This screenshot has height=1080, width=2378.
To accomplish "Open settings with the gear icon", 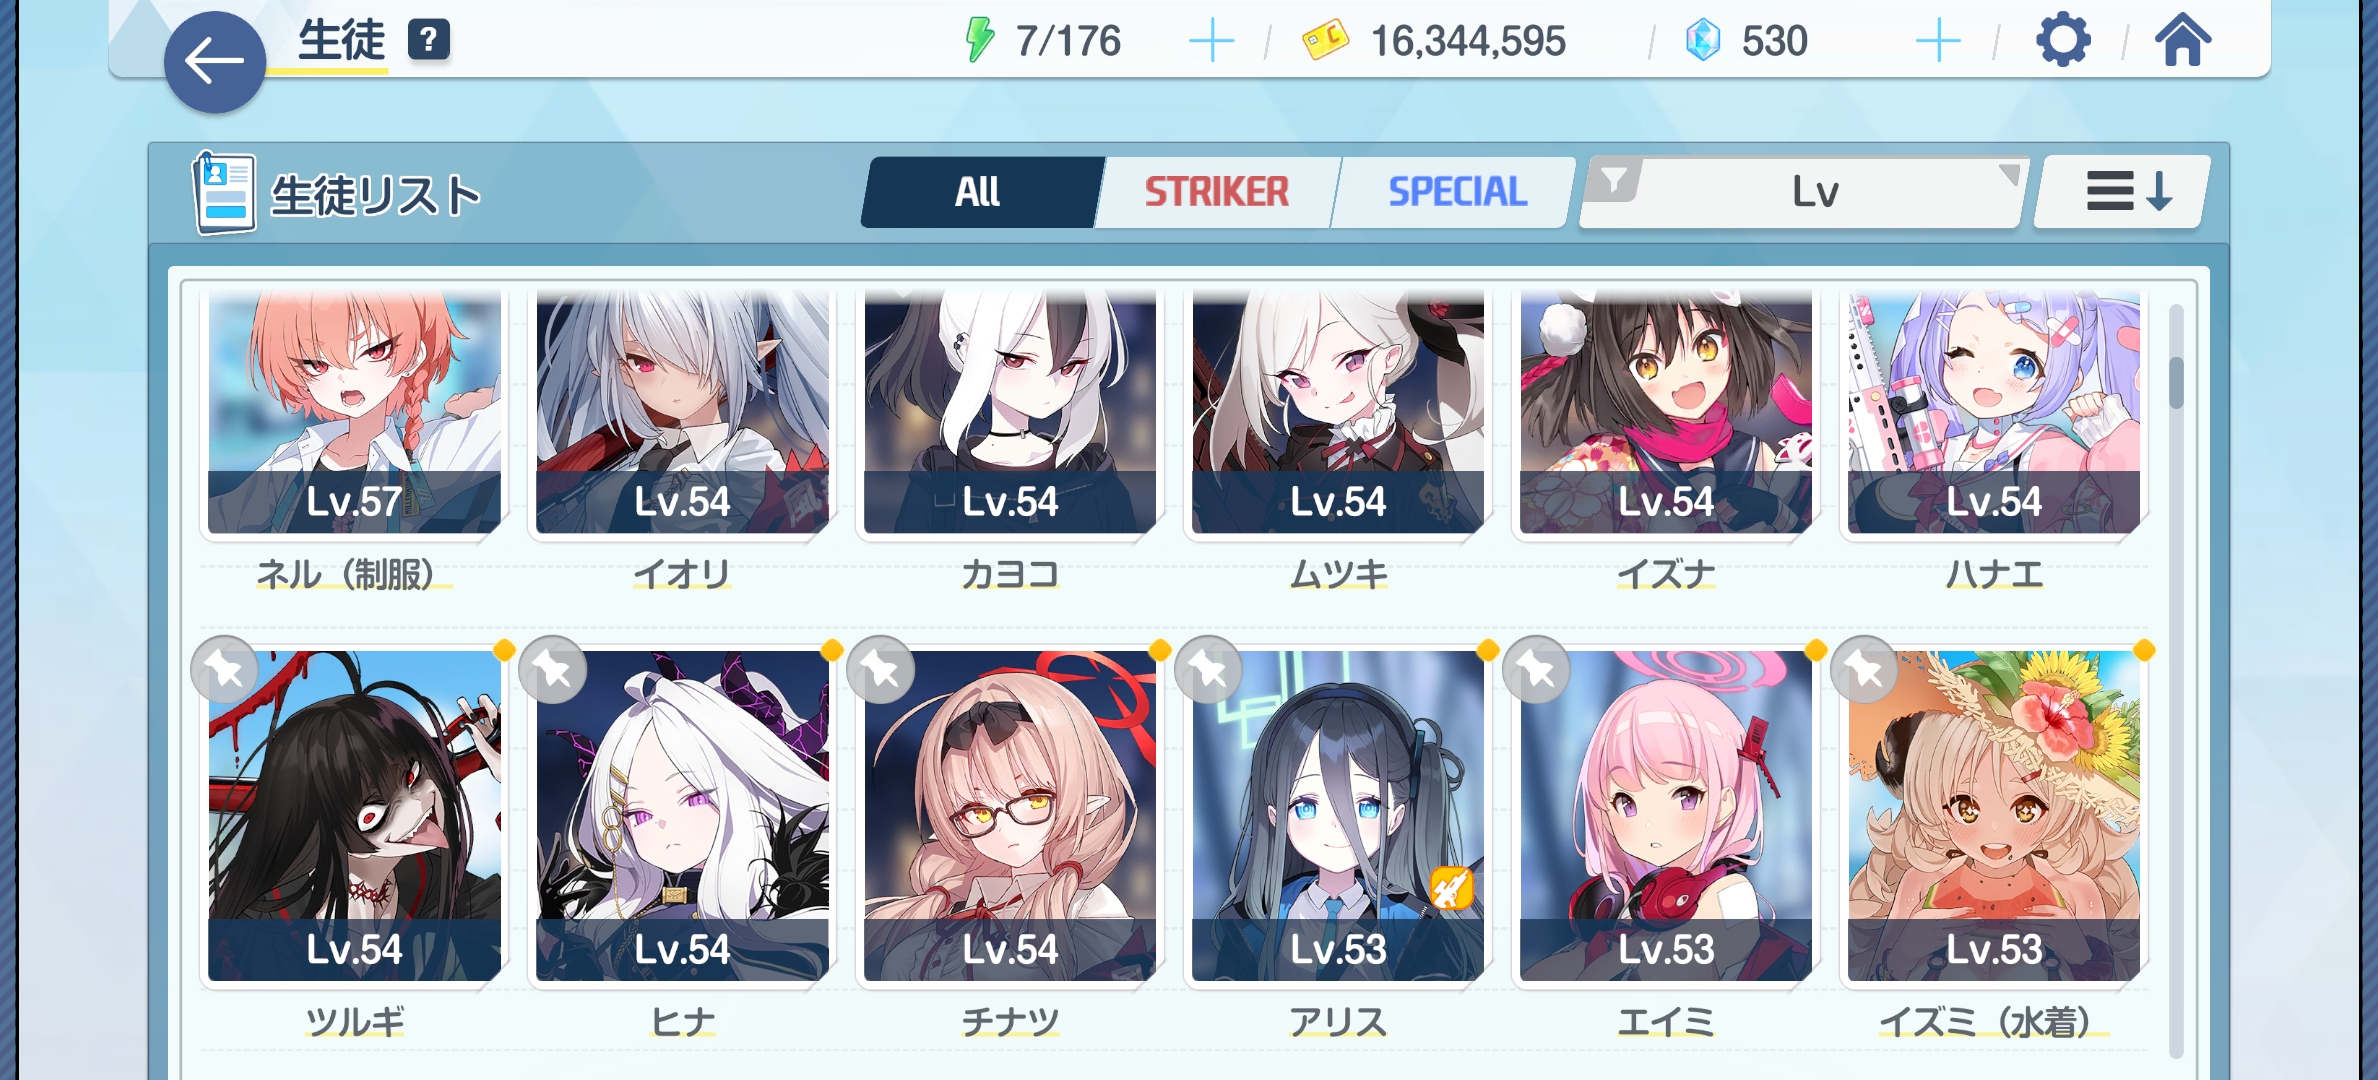I will (2063, 41).
